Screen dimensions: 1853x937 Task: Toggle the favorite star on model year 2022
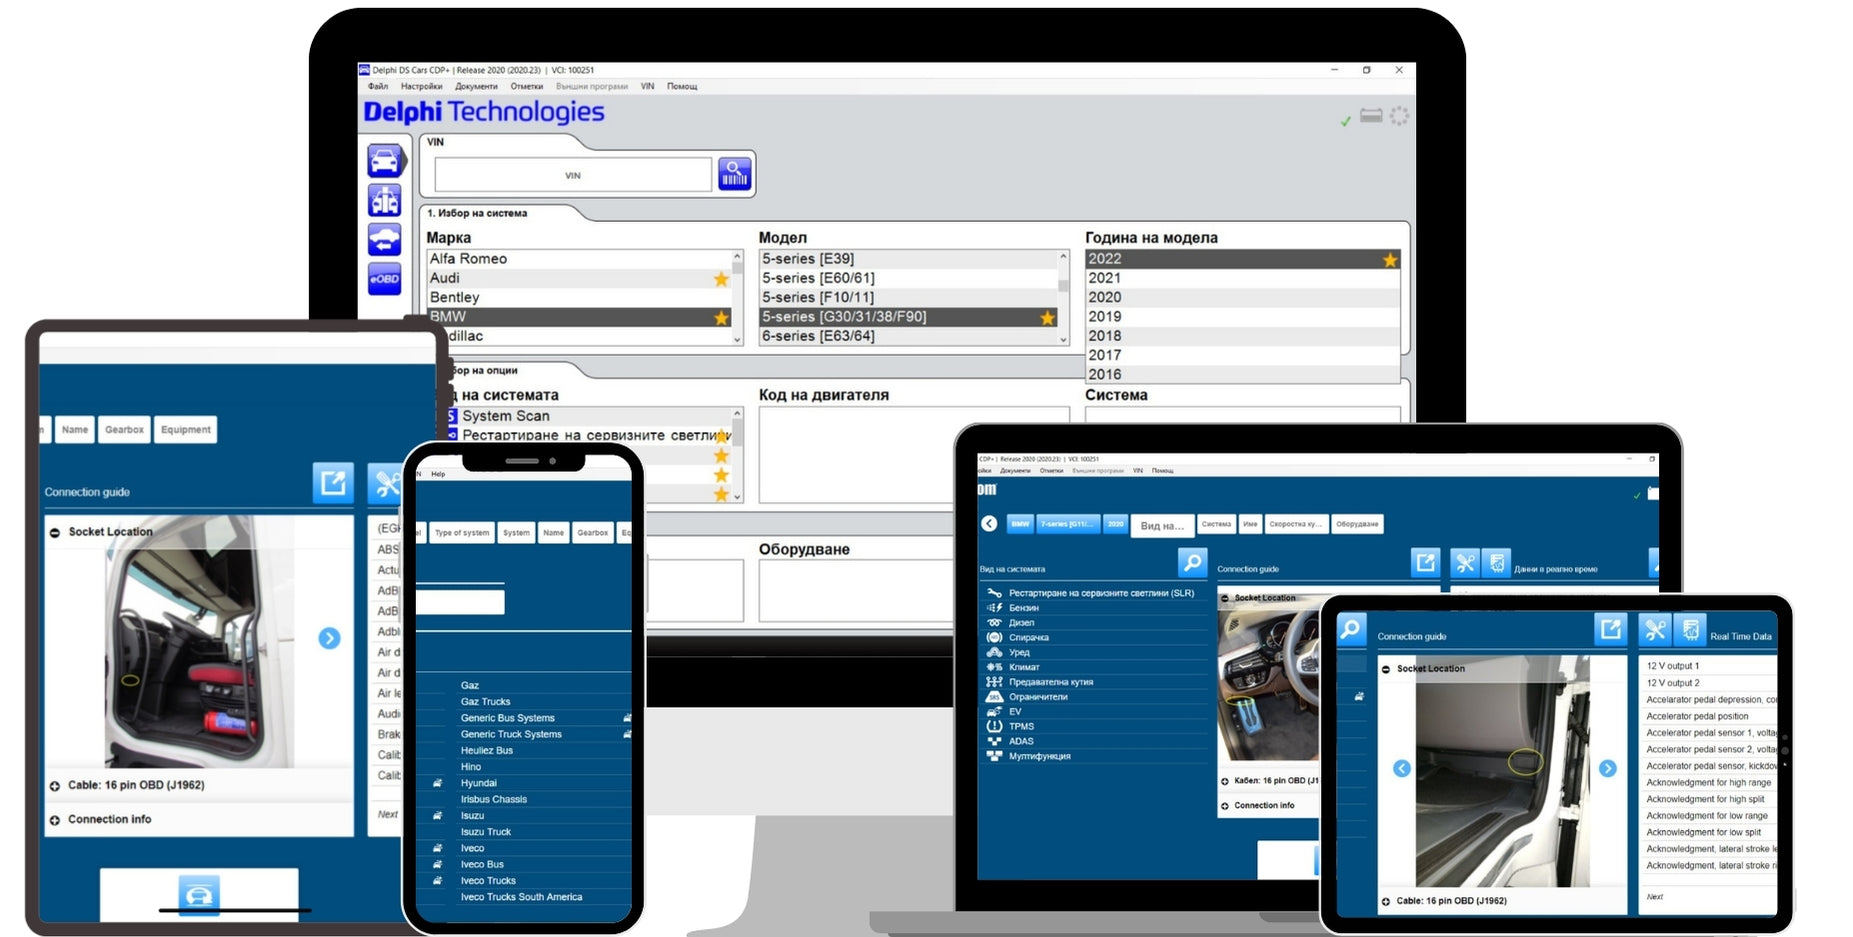[1389, 260]
